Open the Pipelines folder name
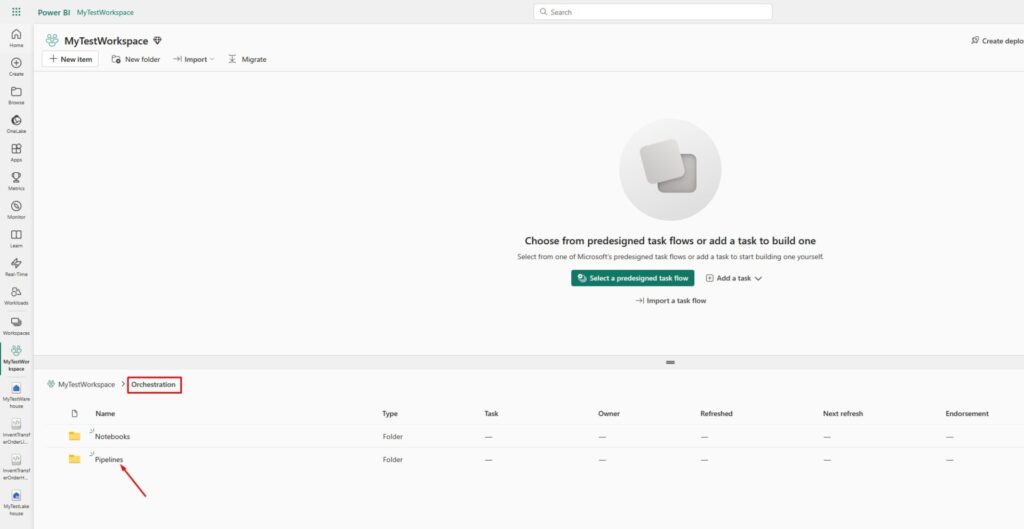Viewport: 1024px width, 529px height. [x=109, y=460]
